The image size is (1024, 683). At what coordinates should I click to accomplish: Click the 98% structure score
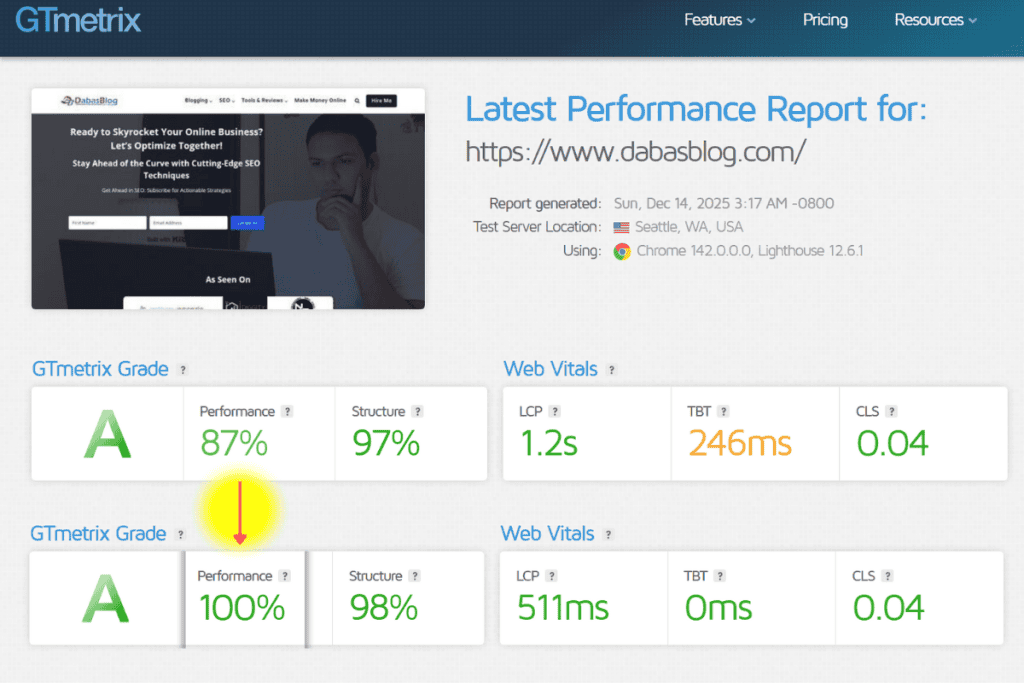pos(383,608)
